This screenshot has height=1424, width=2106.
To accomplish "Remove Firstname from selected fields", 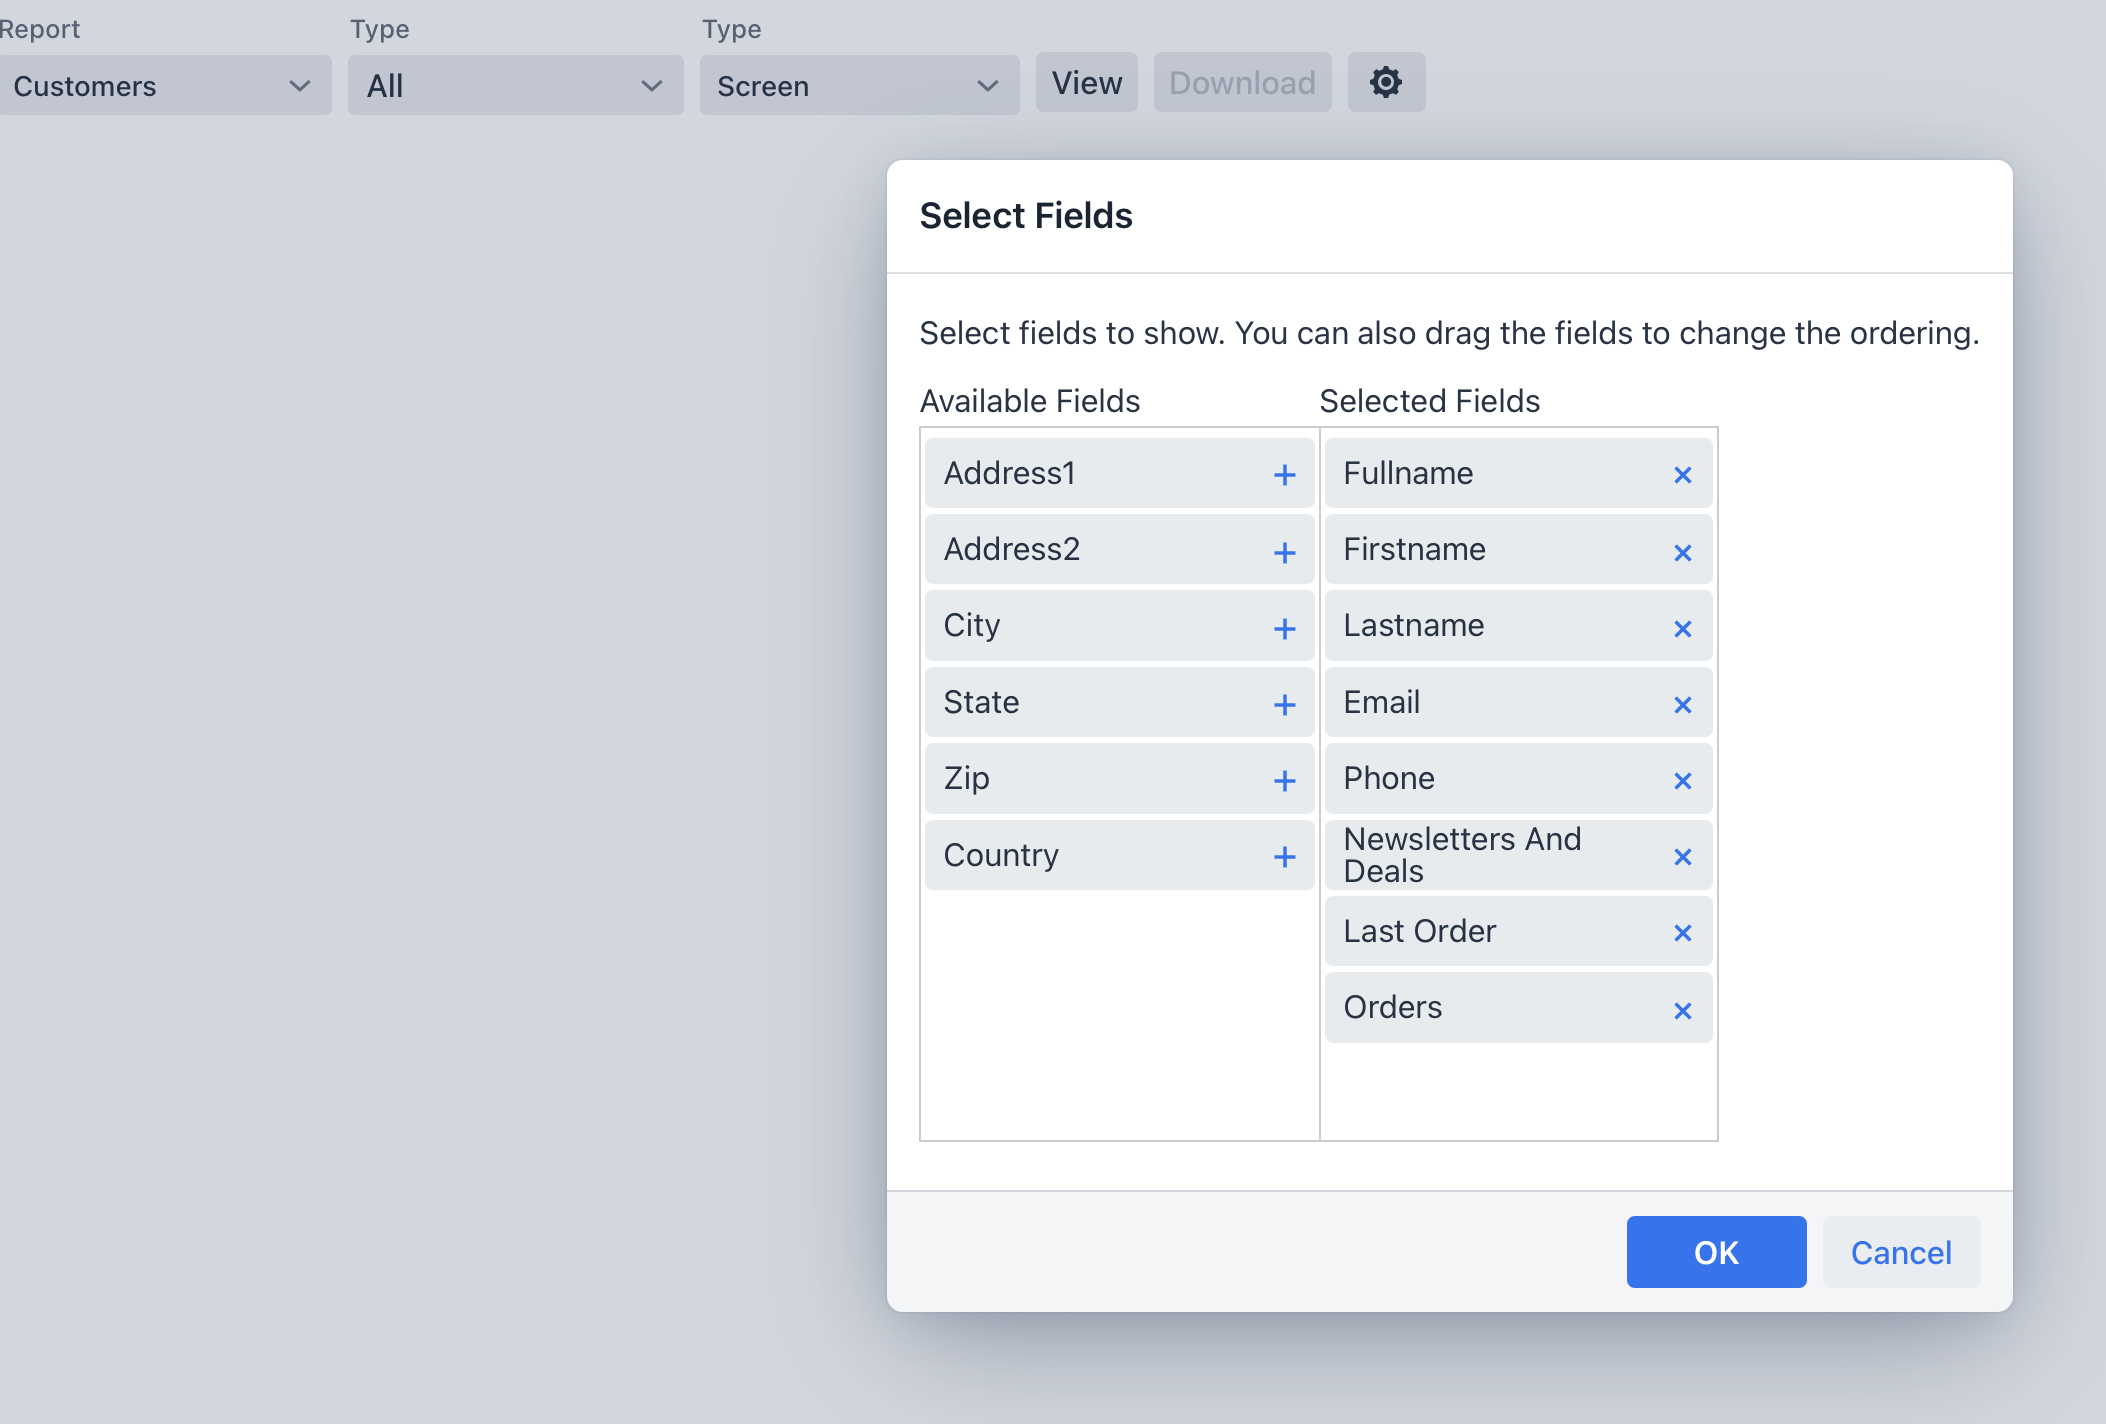I will coord(1682,552).
